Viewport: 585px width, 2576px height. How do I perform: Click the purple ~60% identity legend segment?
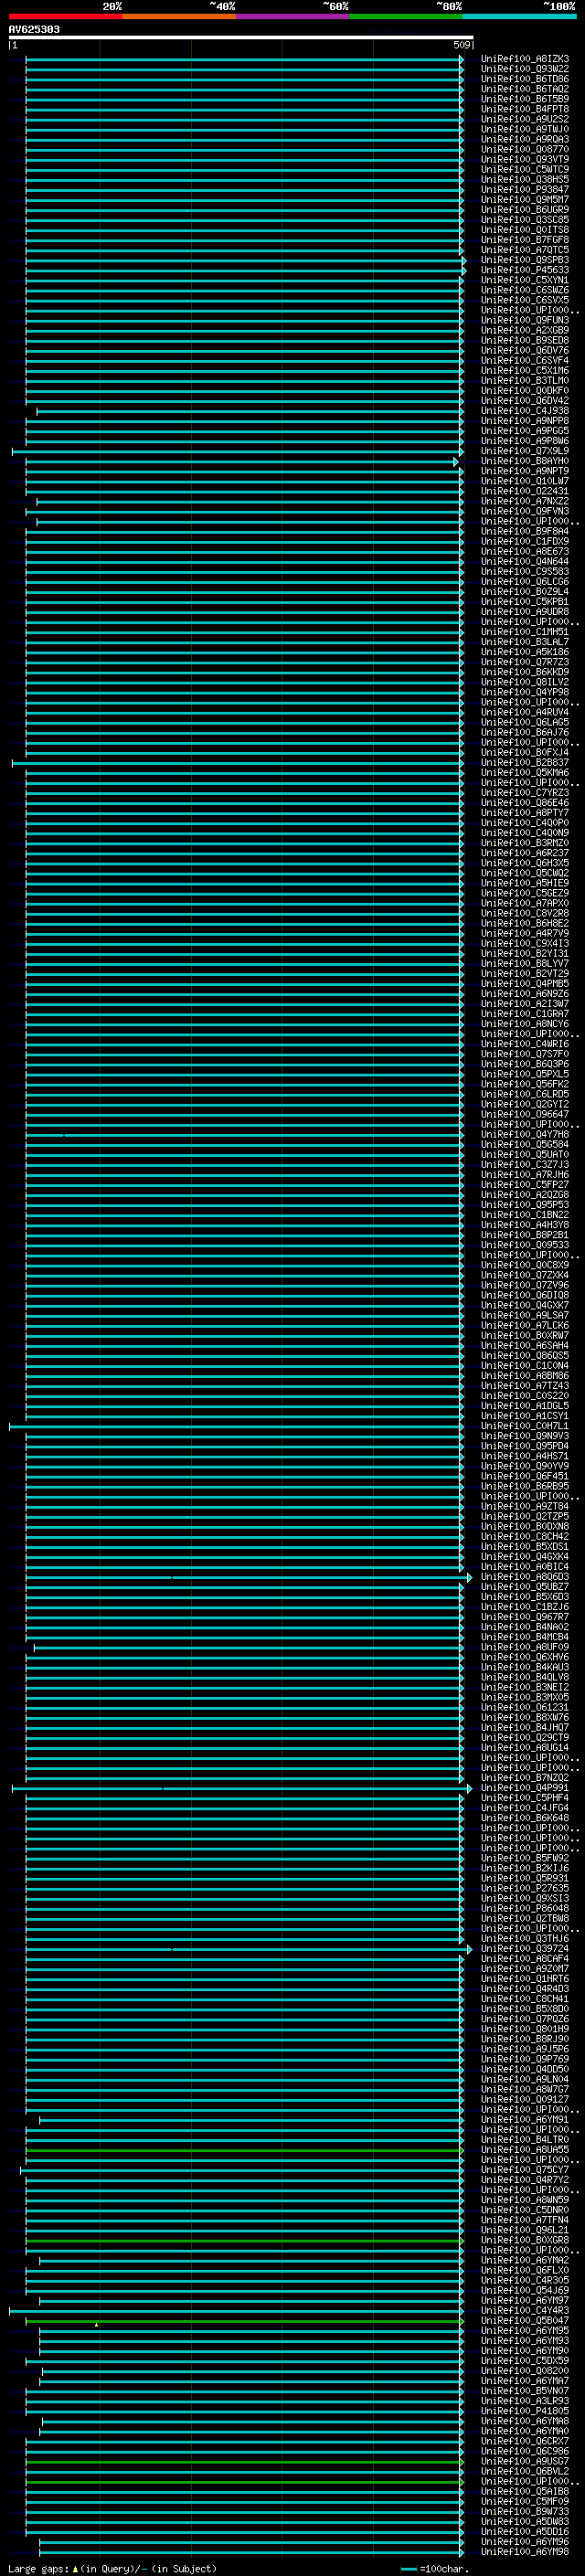click(293, 16)
